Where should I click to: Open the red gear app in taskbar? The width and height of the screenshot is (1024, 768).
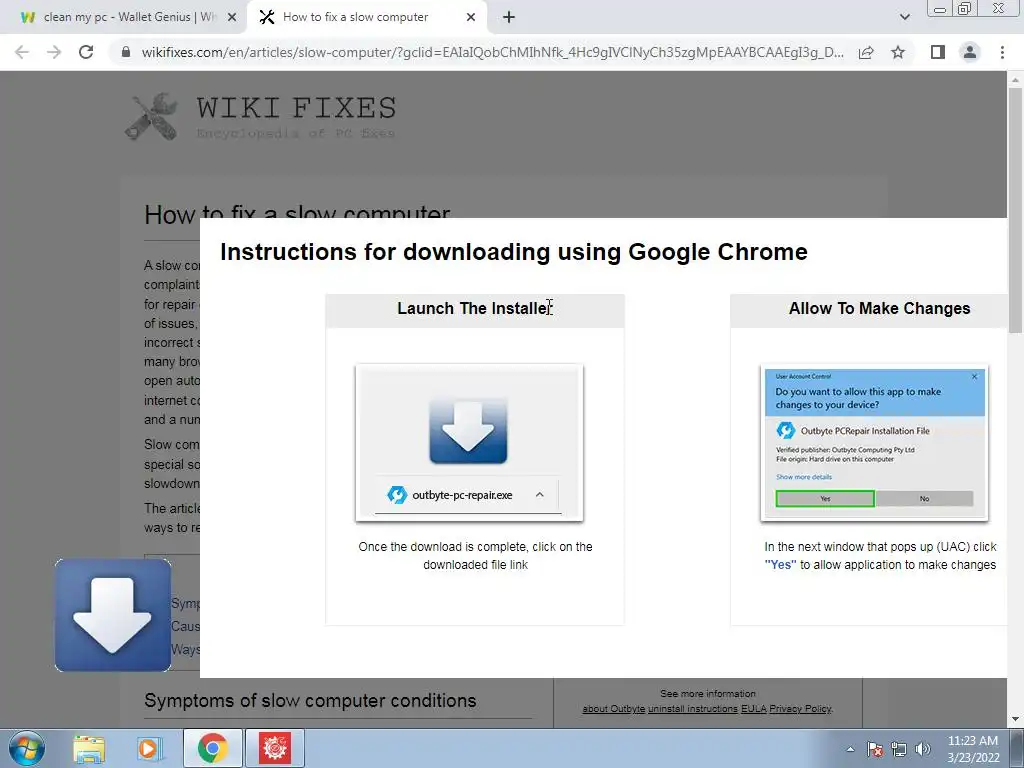click(x=275, y=748)
